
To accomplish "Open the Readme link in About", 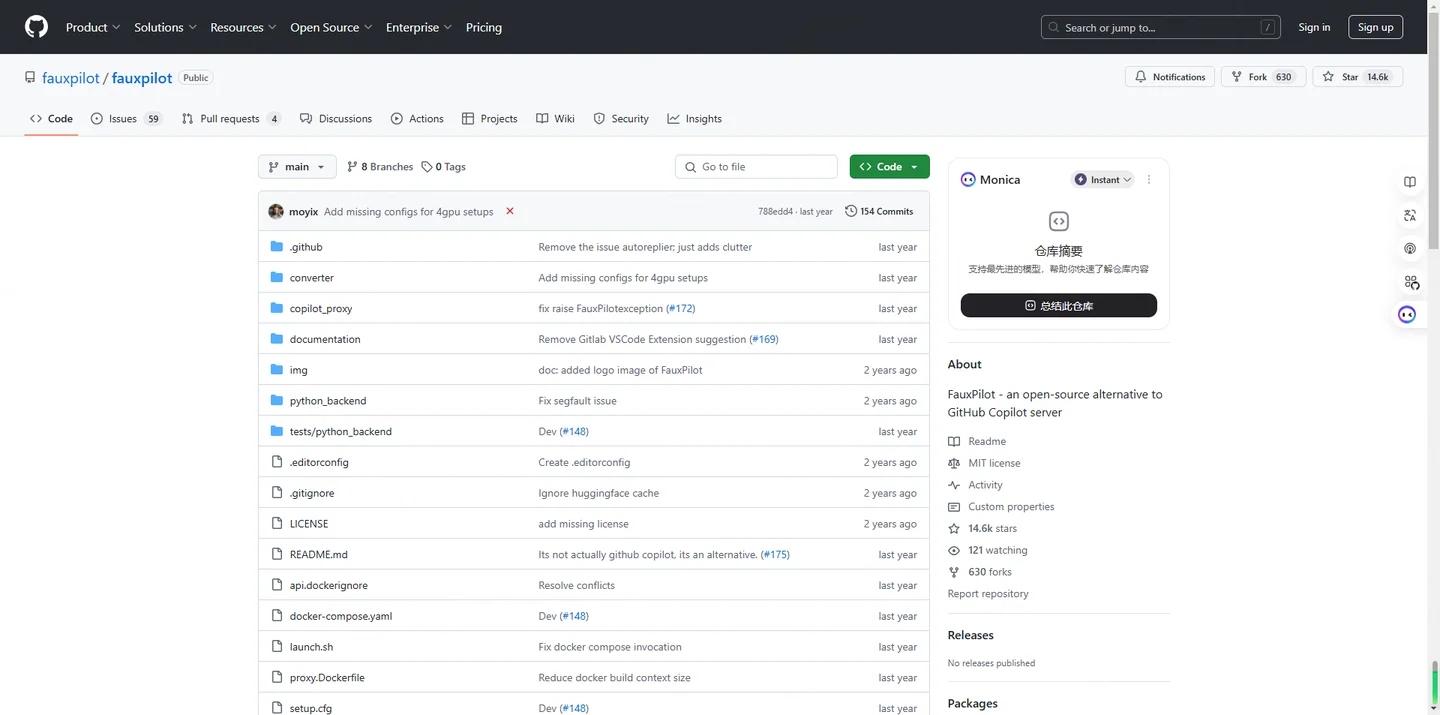I will pyautogui.click(x=977, y=441).
